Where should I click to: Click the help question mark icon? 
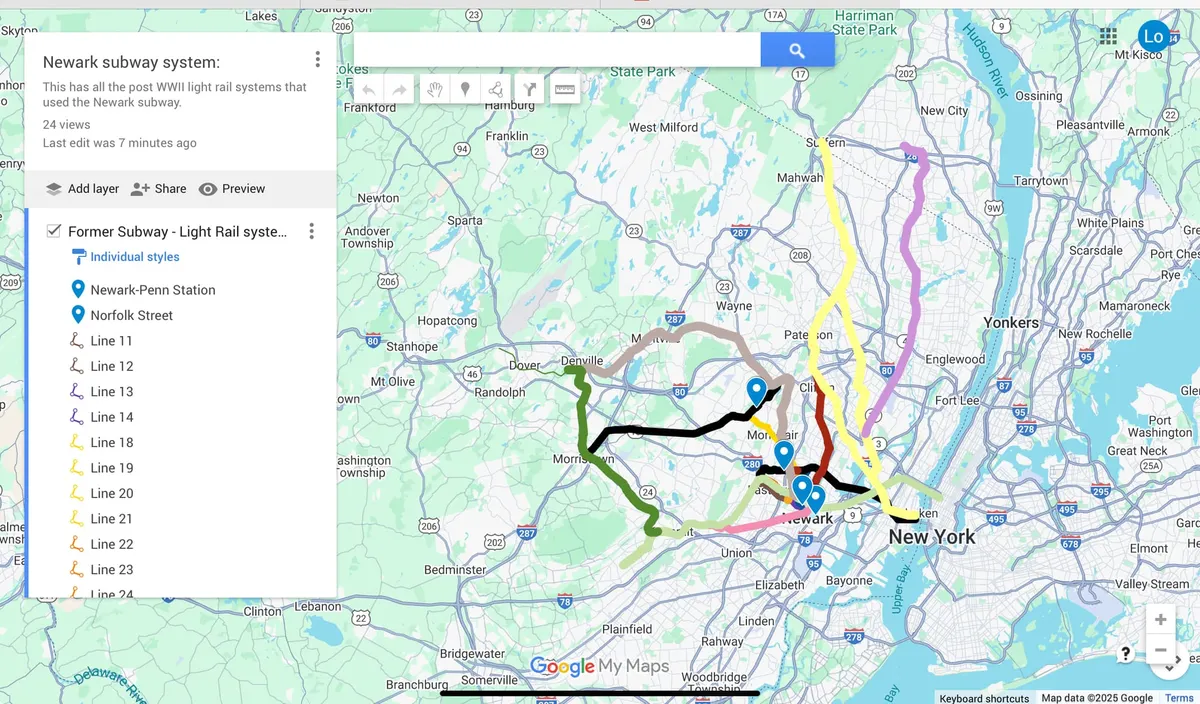tap(1126, 654)
